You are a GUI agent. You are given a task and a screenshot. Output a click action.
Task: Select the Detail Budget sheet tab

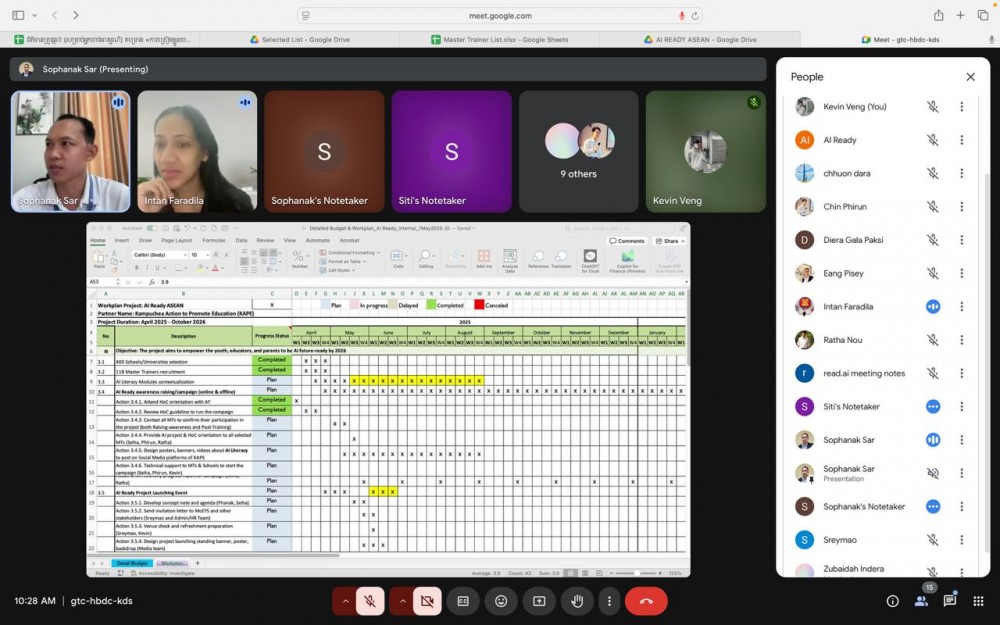[132, 563]
